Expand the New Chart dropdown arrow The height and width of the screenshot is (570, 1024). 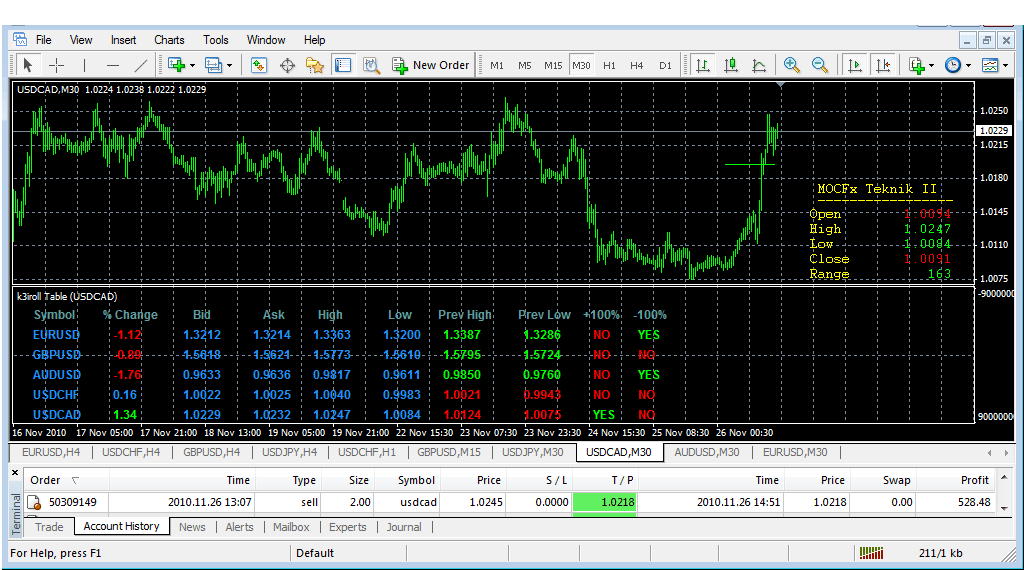pyautogui.click(x=192, y=66)
